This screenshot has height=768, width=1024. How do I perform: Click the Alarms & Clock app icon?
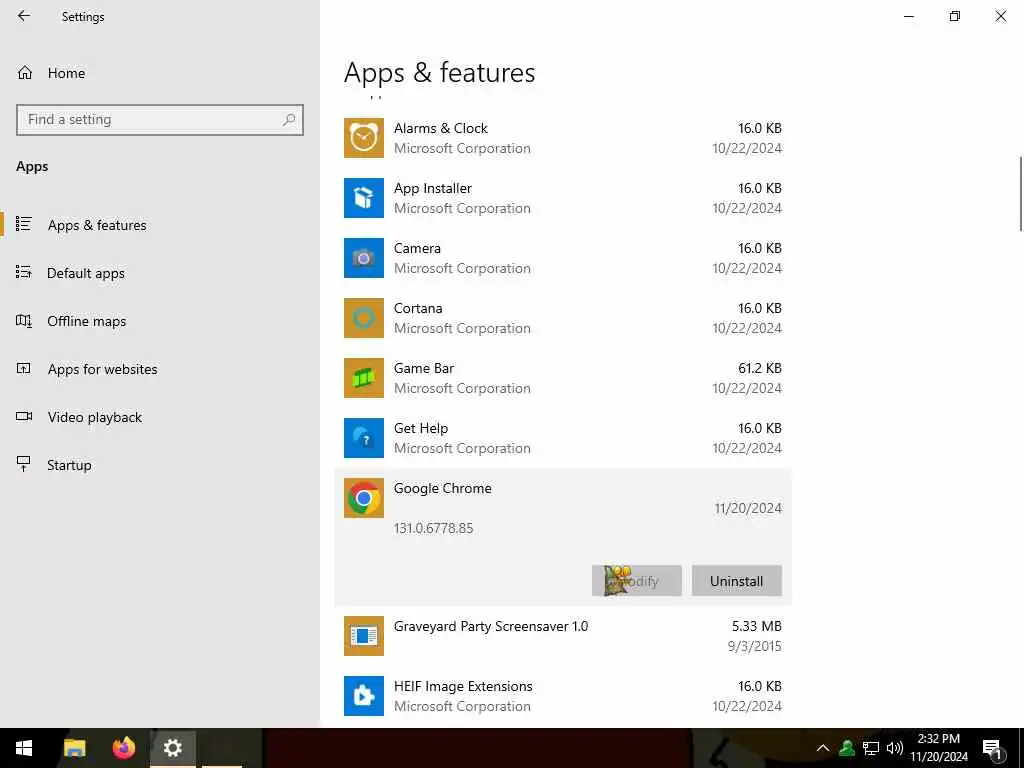[364, 138]
